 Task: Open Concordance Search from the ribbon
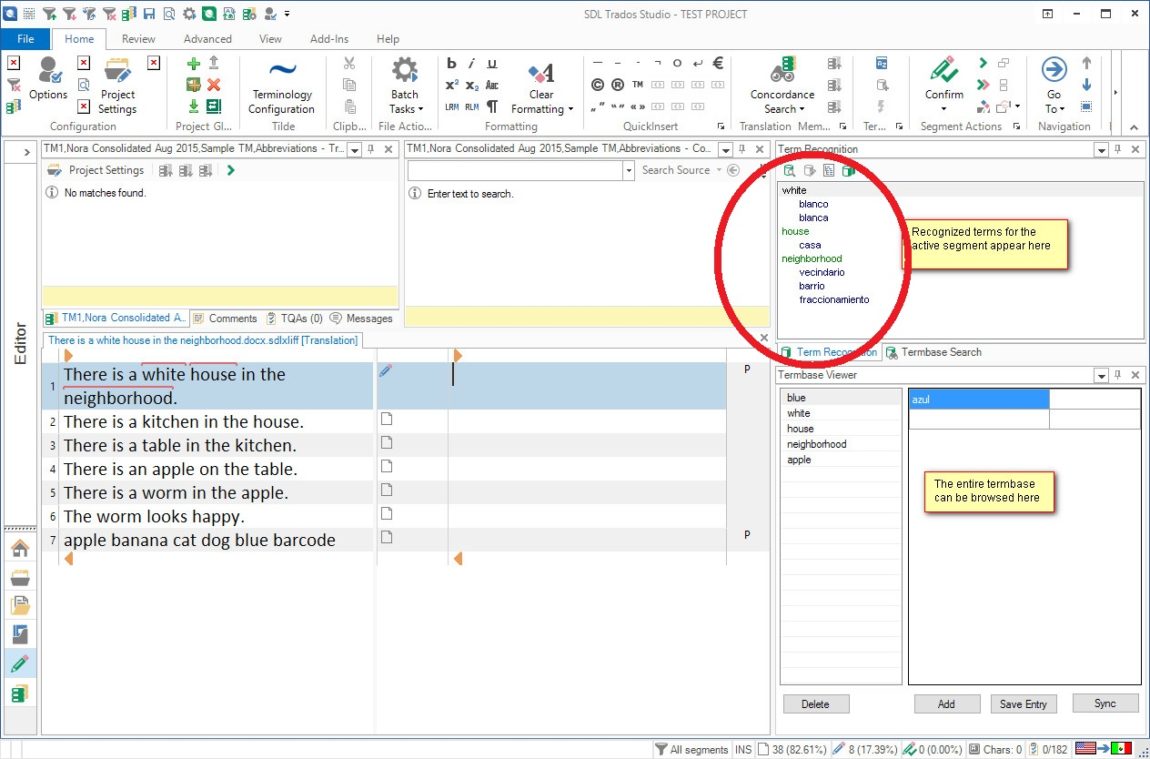tap(782, 87)
